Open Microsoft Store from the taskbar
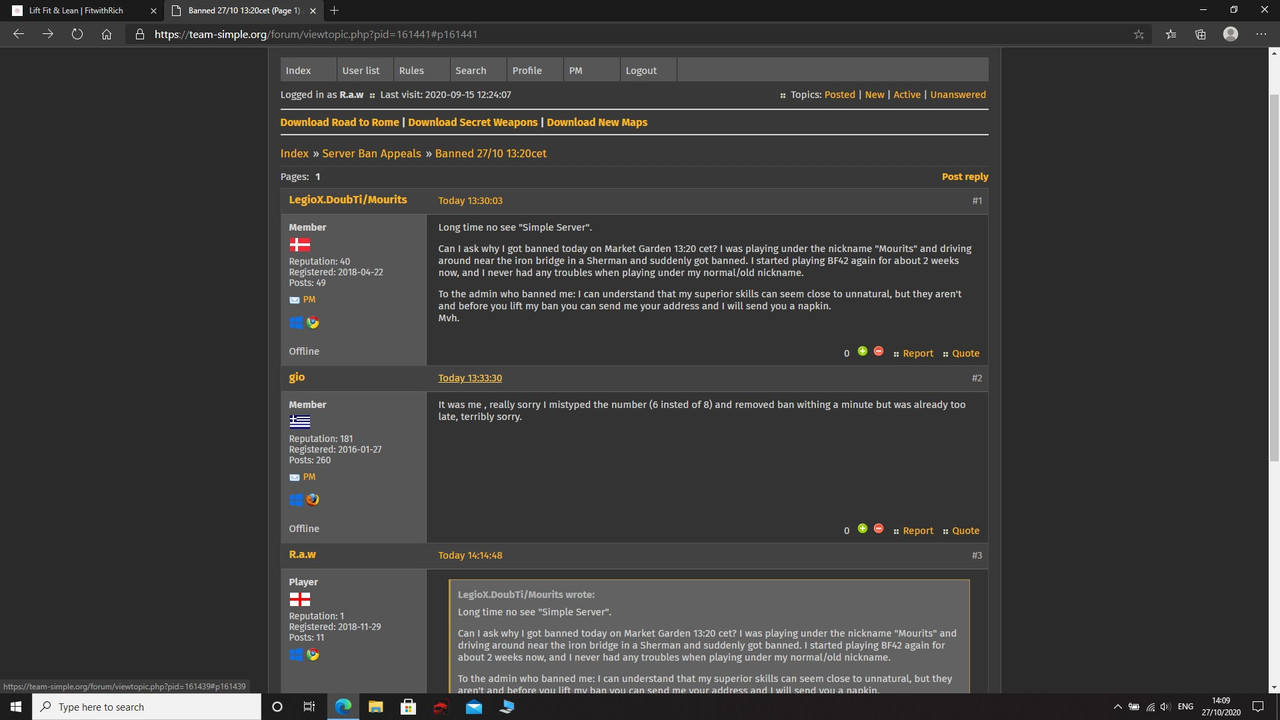The width and height of the screenshot is (1280, 720). (x=408, y=707)
